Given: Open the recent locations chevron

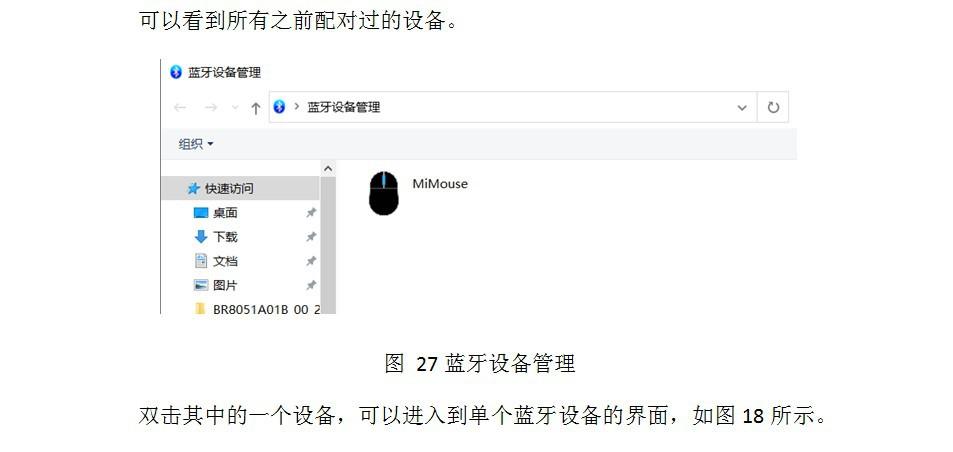Looking at the screenshot, I should point(235,108).
